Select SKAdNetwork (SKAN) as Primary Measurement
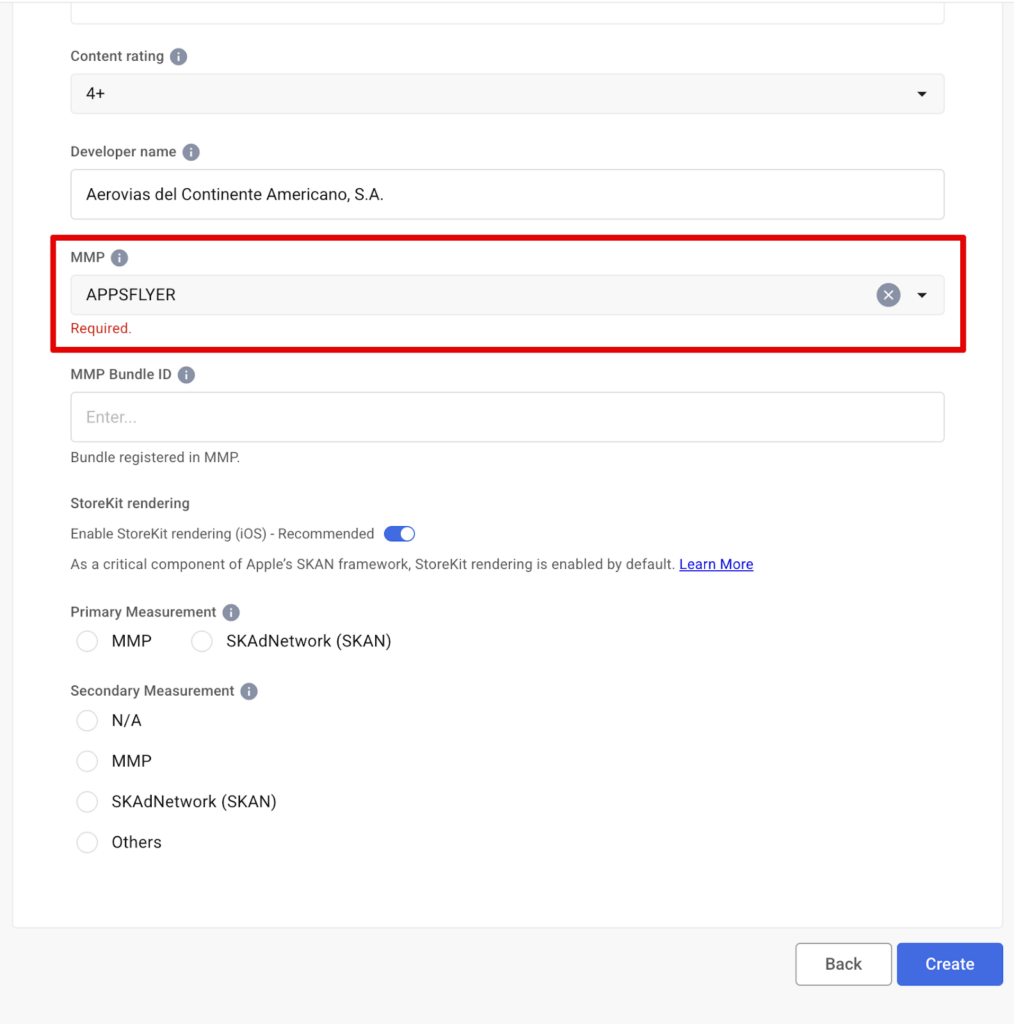The width and height of the screenshot is (1014, 1024). [202, 641]
